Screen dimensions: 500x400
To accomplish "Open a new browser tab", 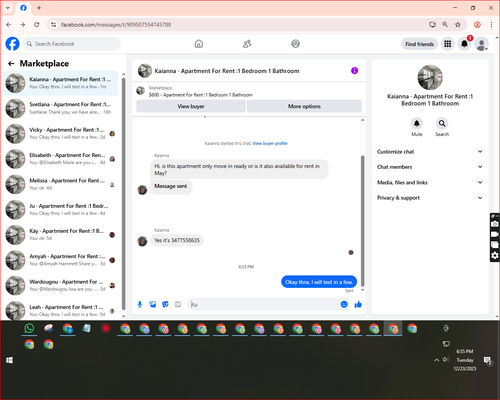I will 39,8.
